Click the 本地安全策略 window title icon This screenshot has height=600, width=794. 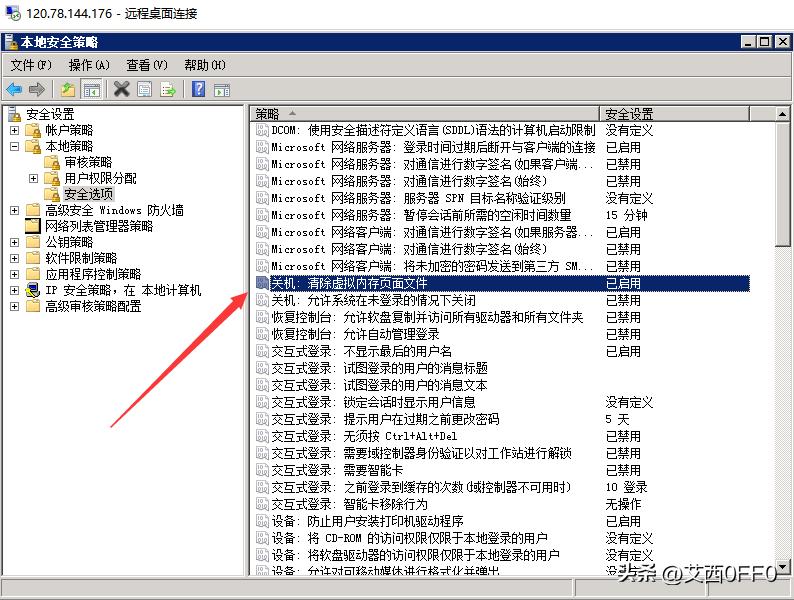pos(12,42)
